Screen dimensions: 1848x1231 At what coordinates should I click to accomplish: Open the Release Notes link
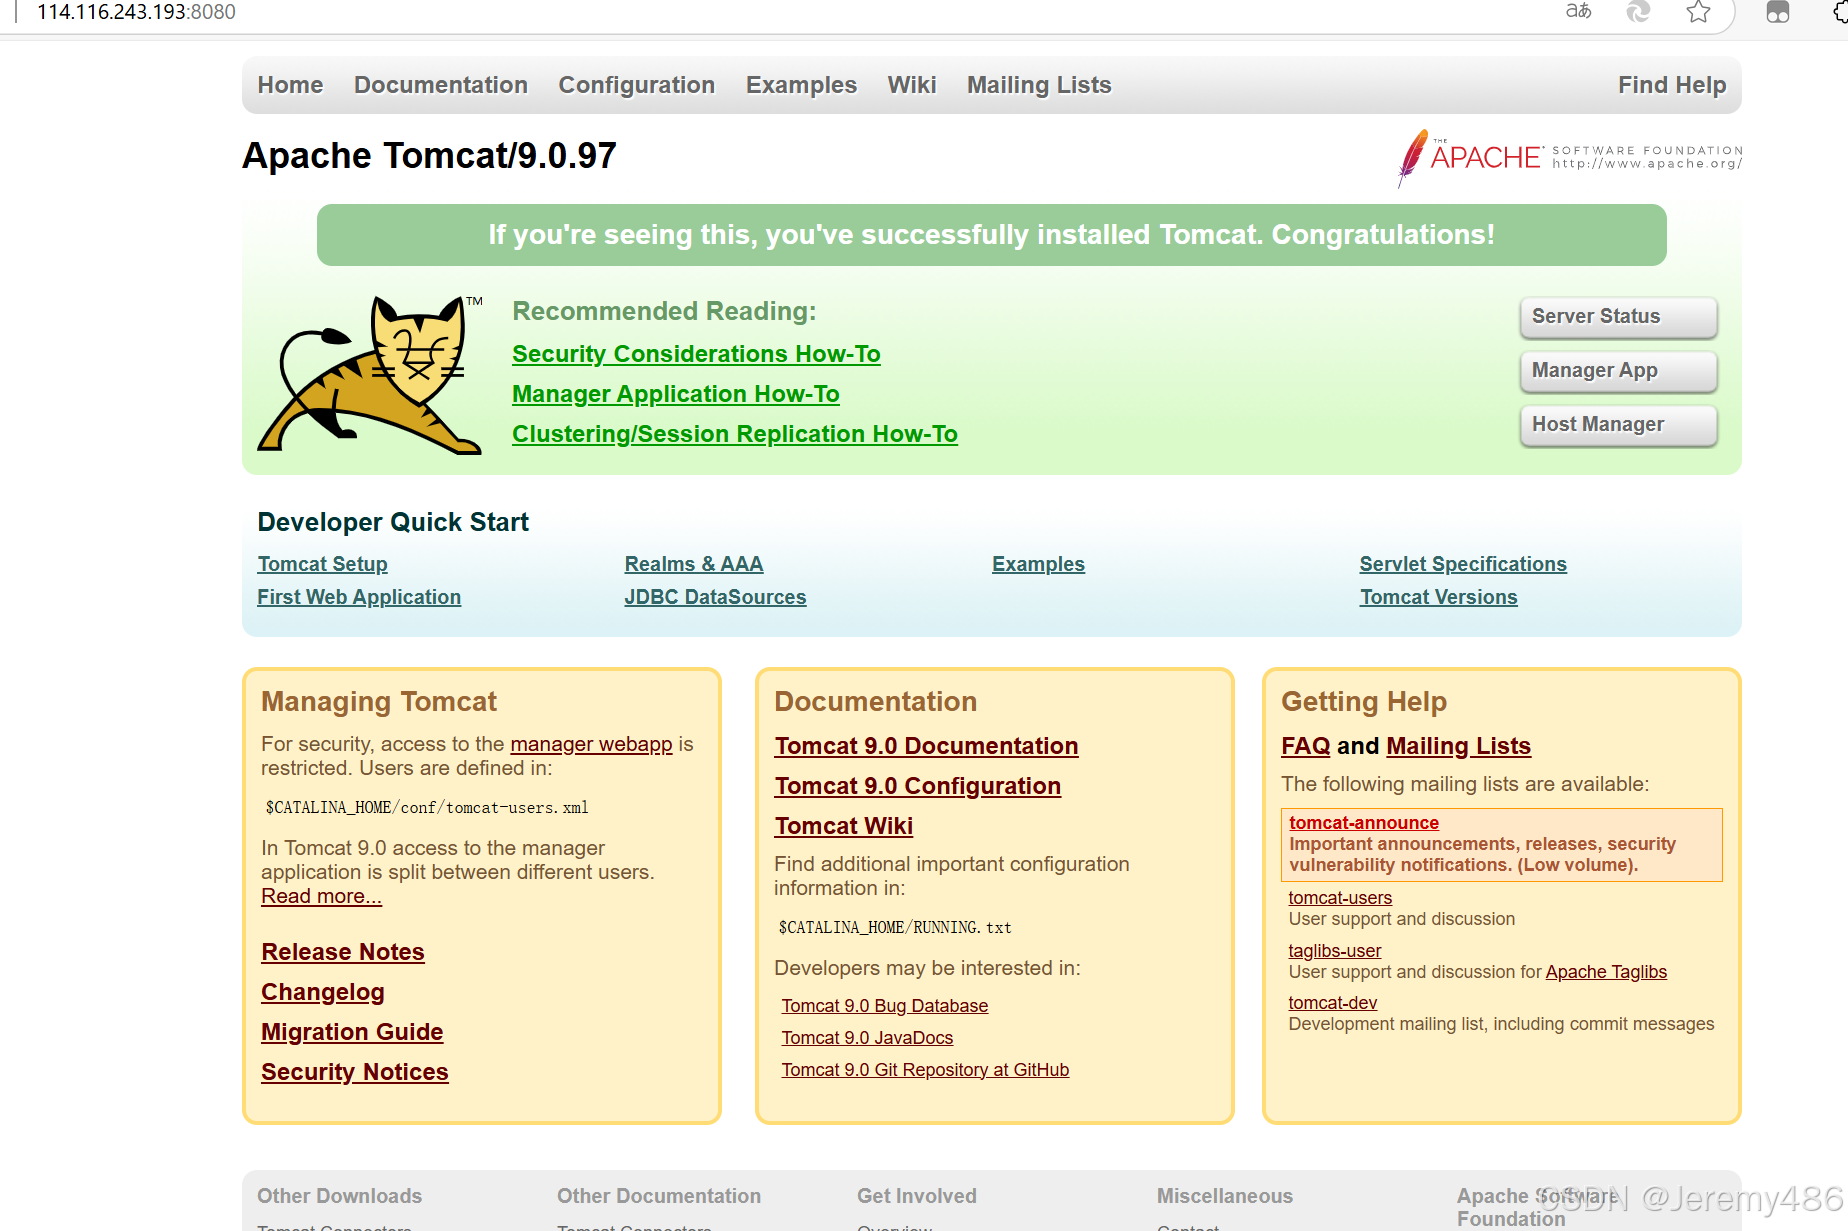tap(343, 952)
